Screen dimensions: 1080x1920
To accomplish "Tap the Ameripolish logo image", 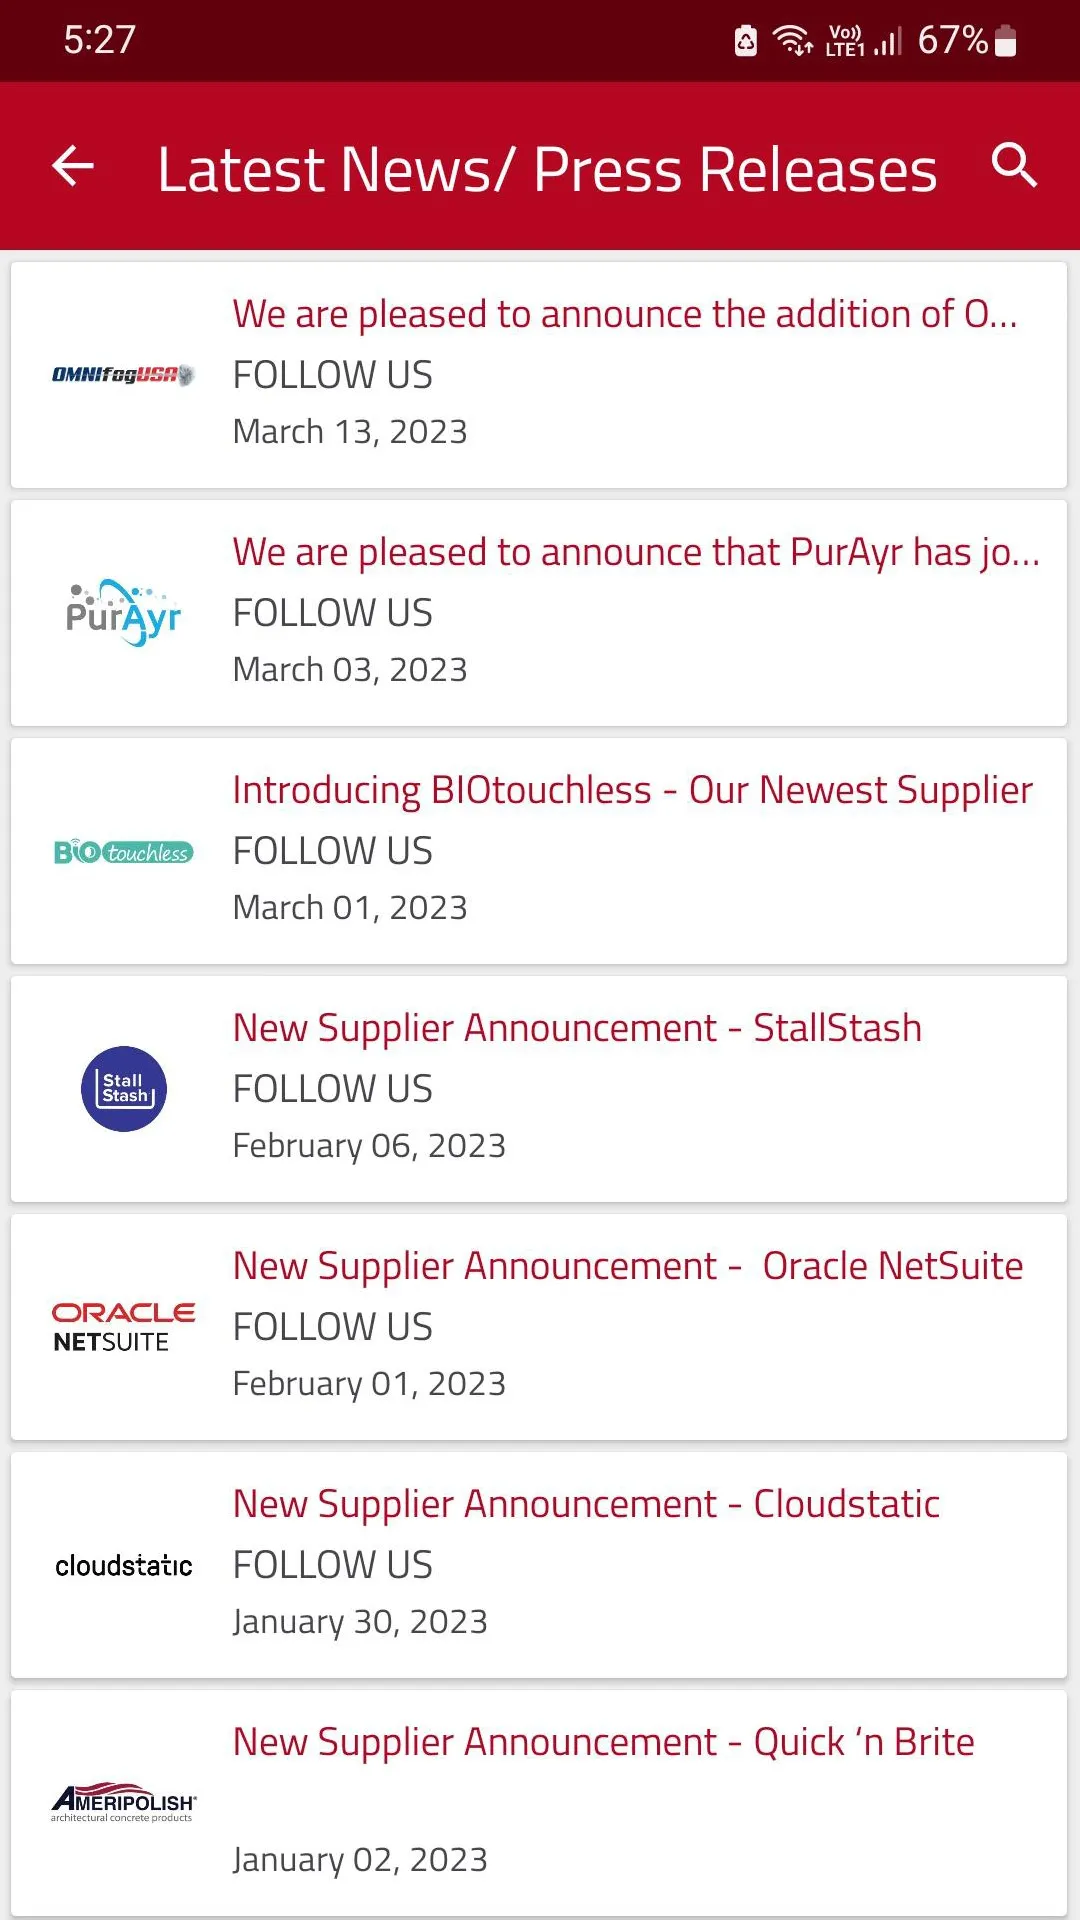I will 123,1802.
